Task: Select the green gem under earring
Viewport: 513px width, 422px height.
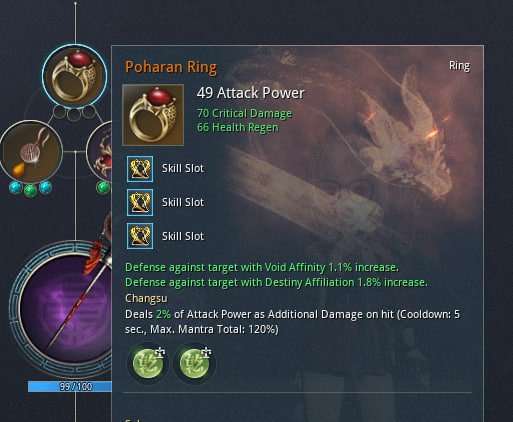Action: pyautogui.click(x=30, y=191)
